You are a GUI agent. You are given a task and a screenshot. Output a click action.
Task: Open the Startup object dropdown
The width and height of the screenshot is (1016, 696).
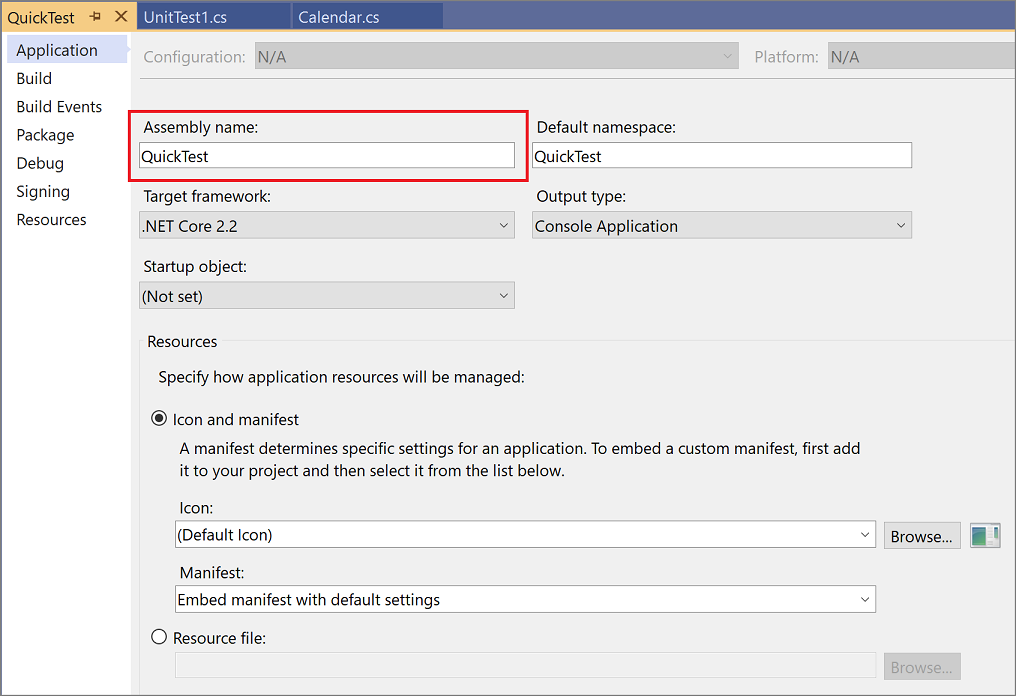327,296
